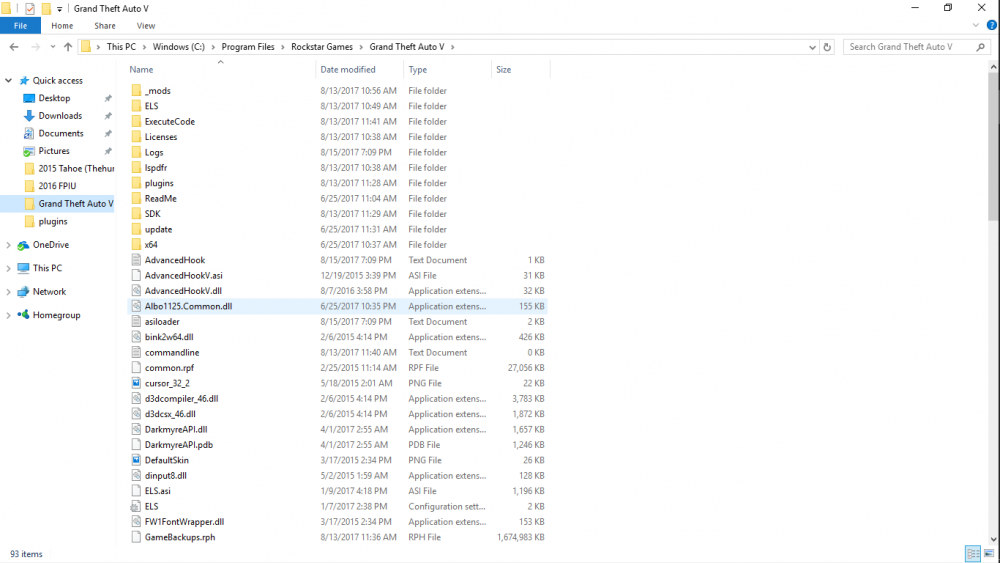This screenshot has width=1000, height=563.
Task: Open the Help question mark icon
Action: 992,26
